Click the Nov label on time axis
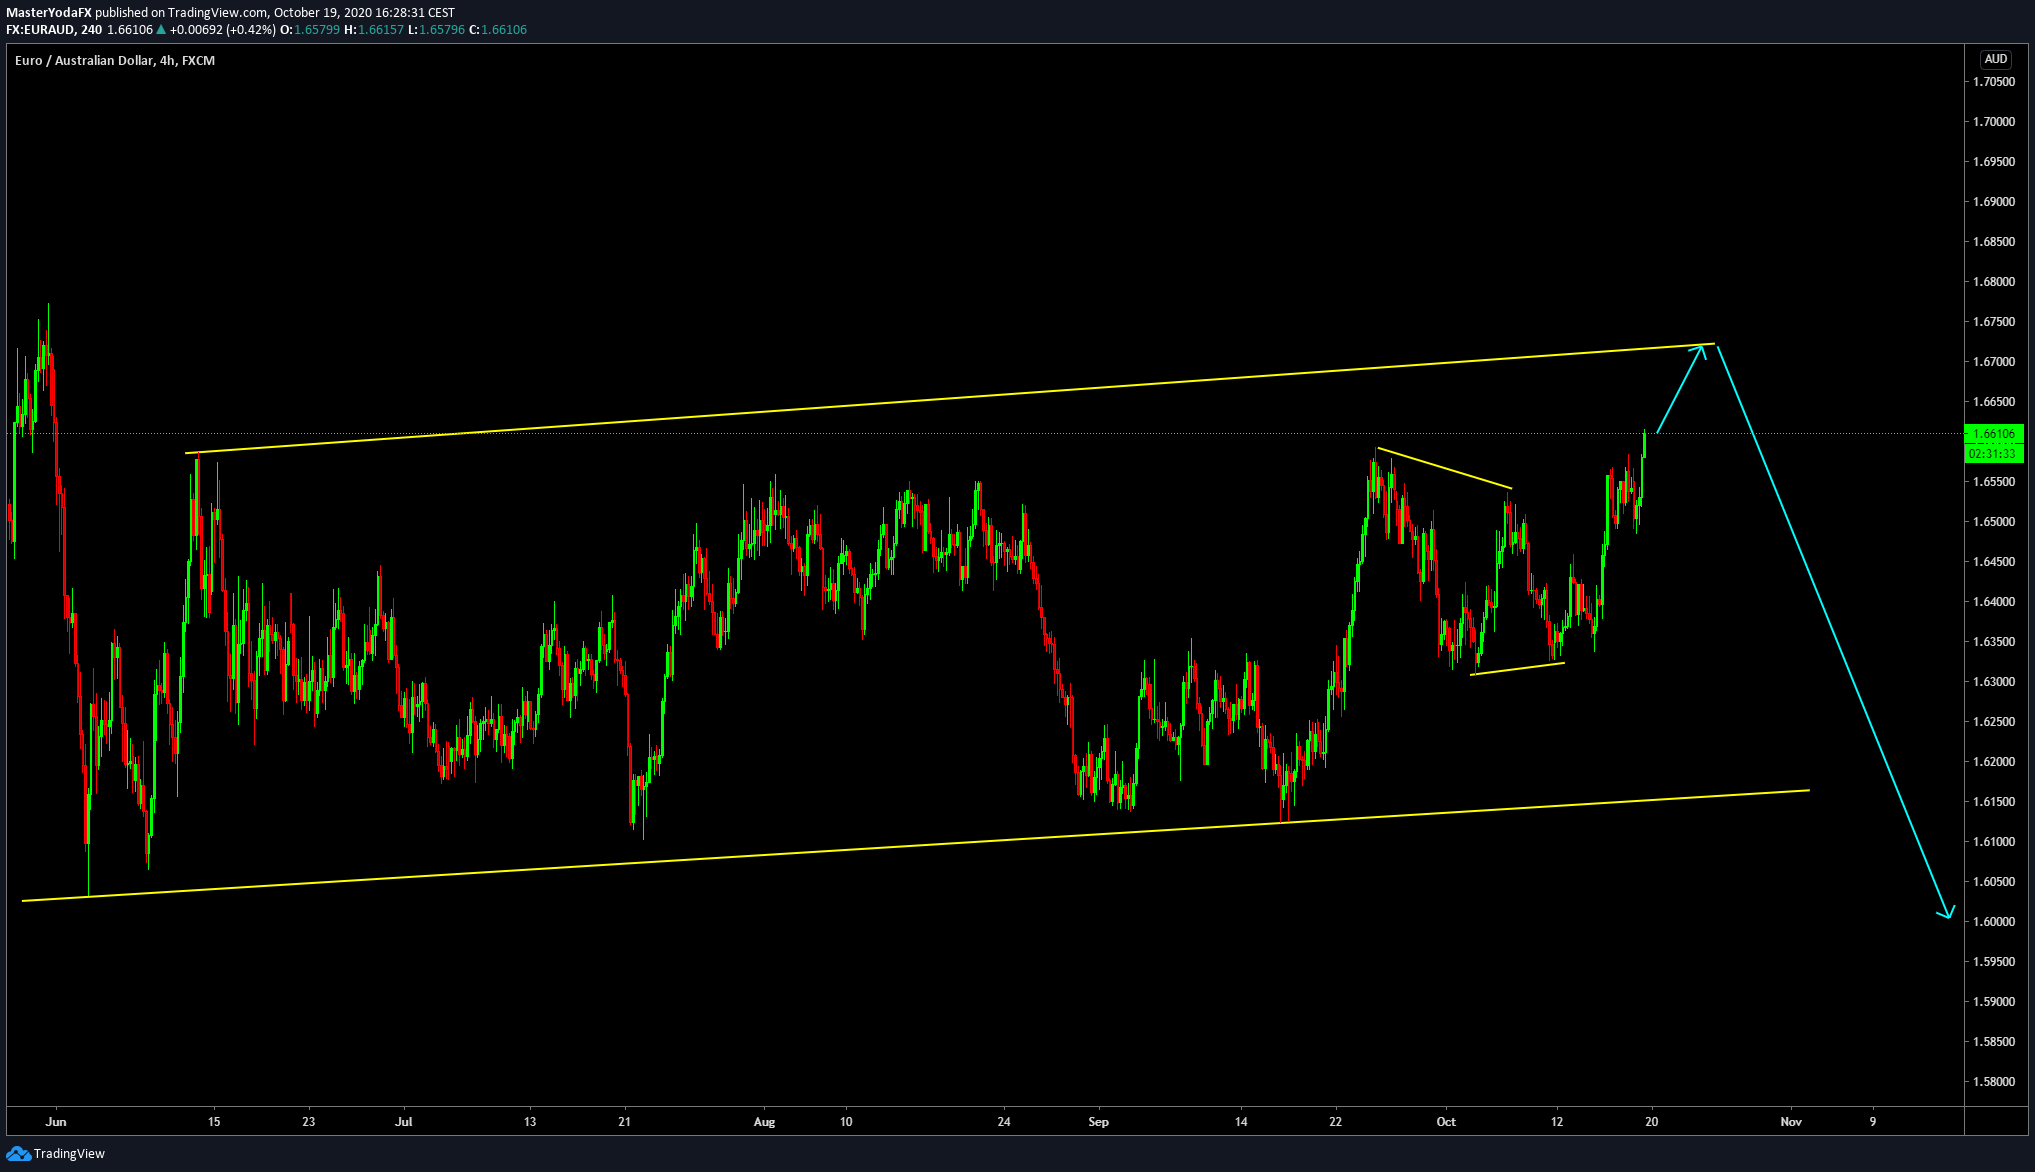 point(1791,1122)
